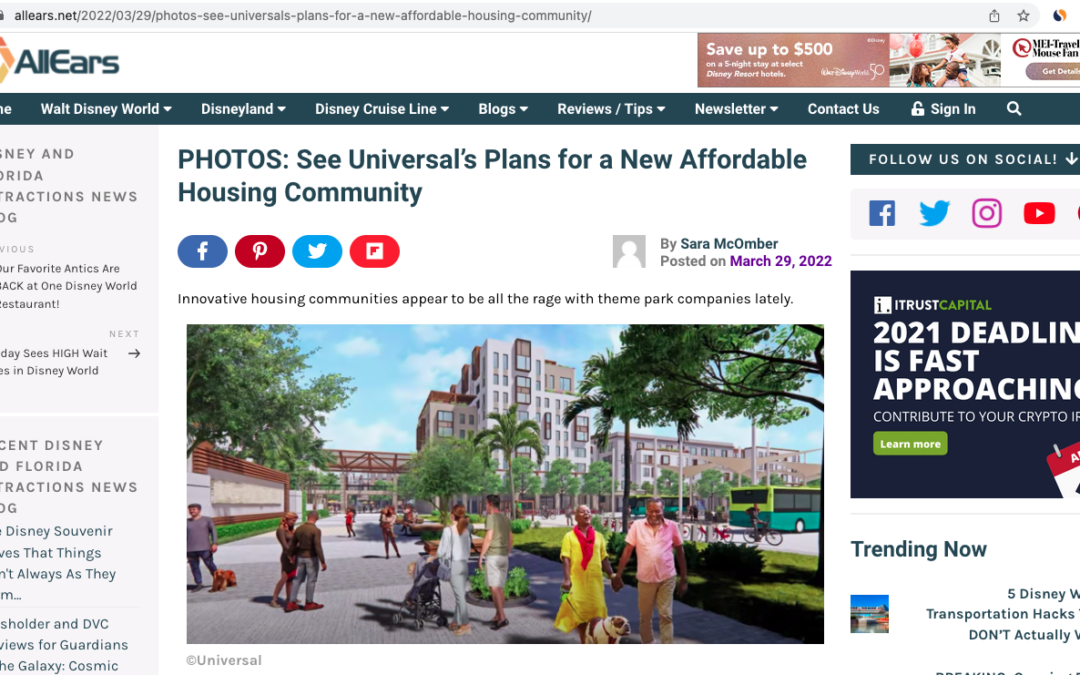Viewport: 1080px width, 675px height.
Task: Click Learn more on iTrustCapital ad
Action: [x=910, y=444]
